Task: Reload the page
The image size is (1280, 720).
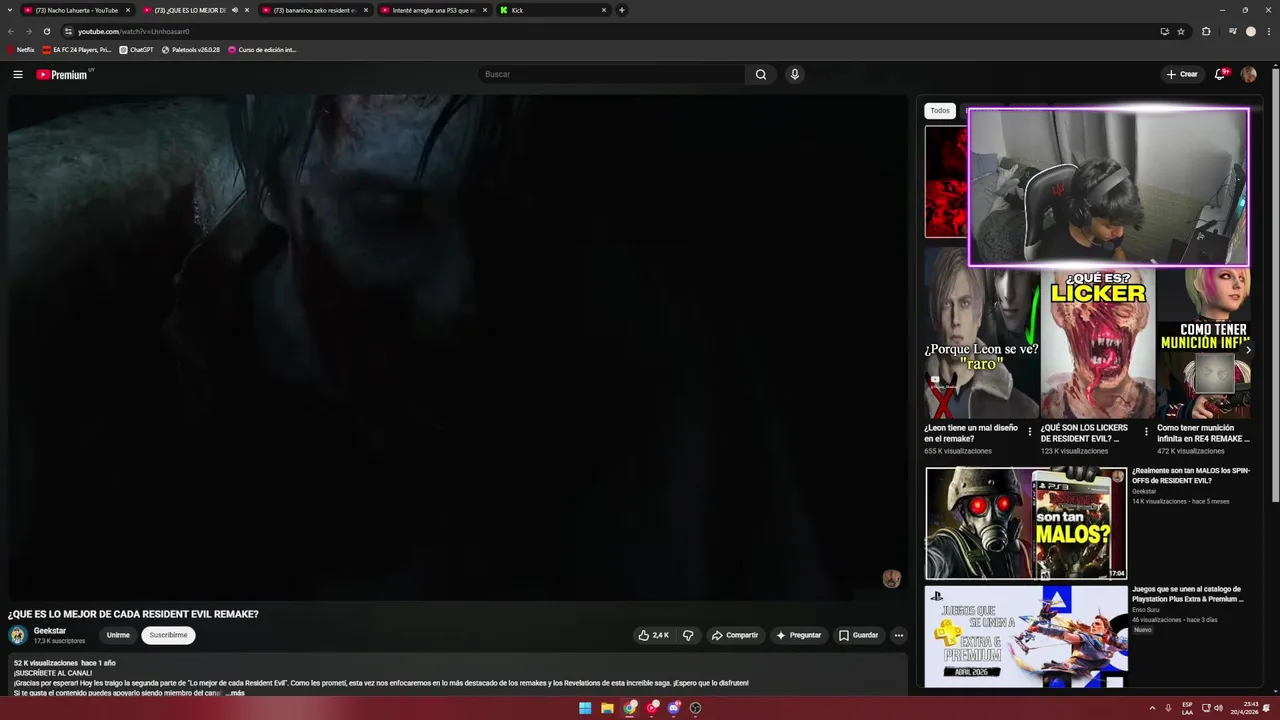Action: click(x=46, y=31)
